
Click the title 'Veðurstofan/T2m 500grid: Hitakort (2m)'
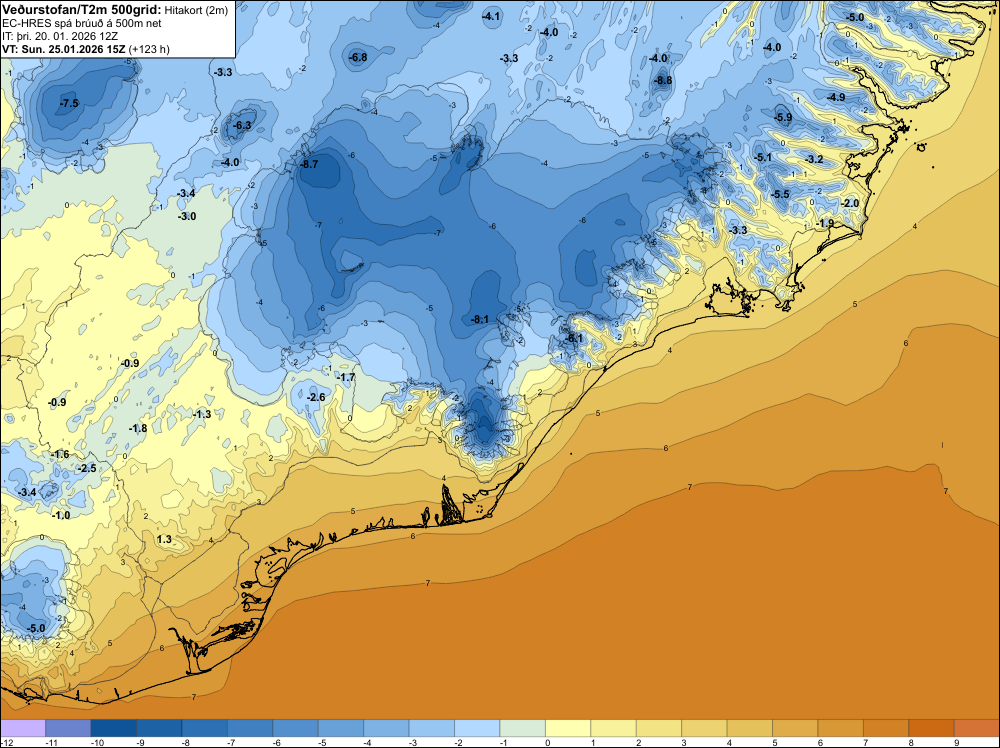tap(115, 9)
